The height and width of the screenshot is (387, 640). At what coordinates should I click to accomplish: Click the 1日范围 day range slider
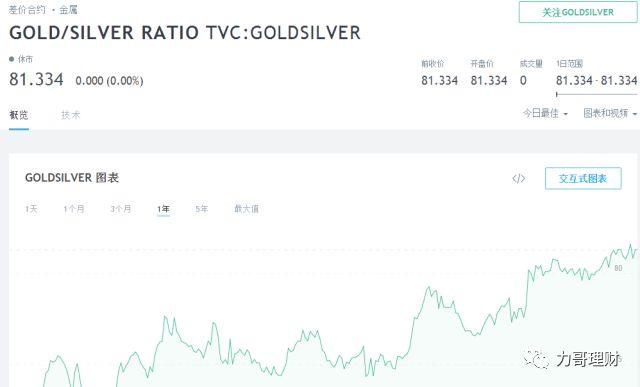pyautogui.click(x=596, y=94)
